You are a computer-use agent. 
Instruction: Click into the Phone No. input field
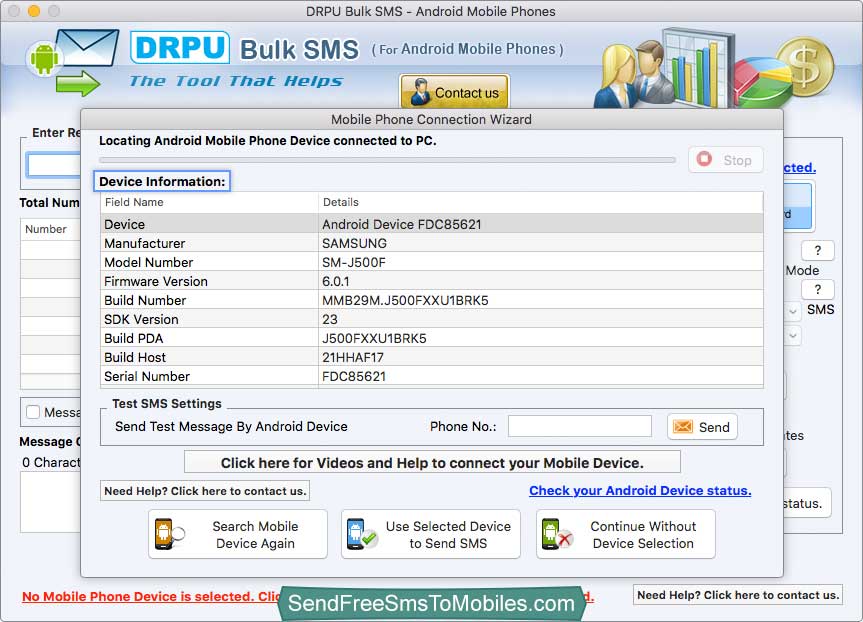tap(580, 426)
